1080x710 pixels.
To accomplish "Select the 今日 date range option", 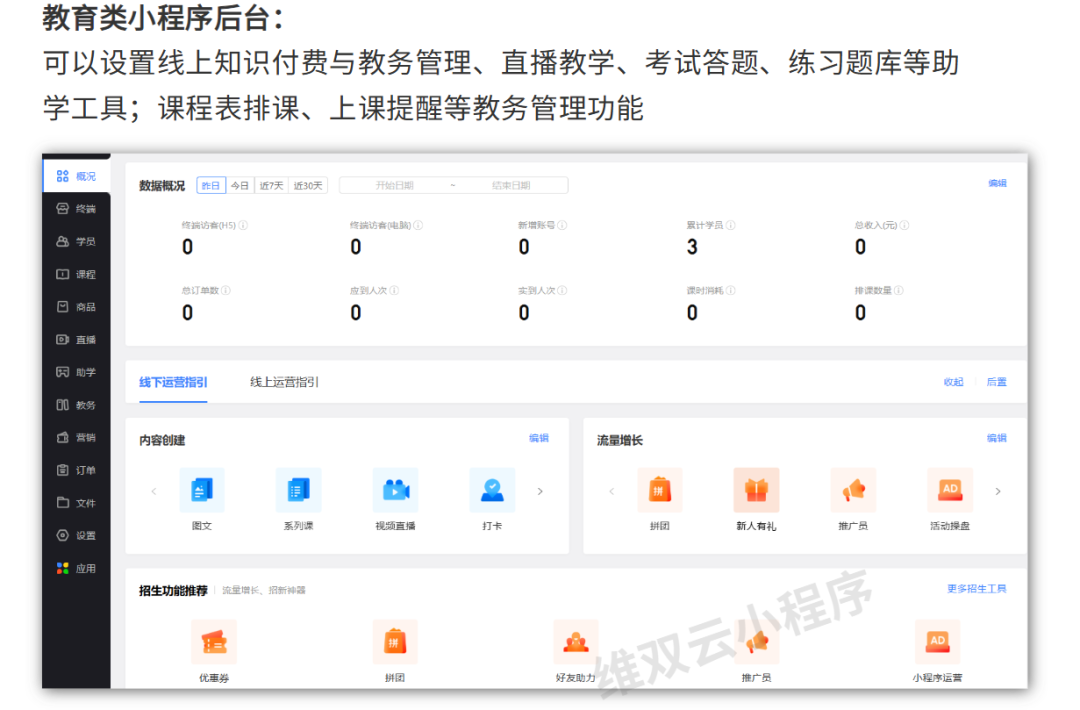I will point(240,185).
